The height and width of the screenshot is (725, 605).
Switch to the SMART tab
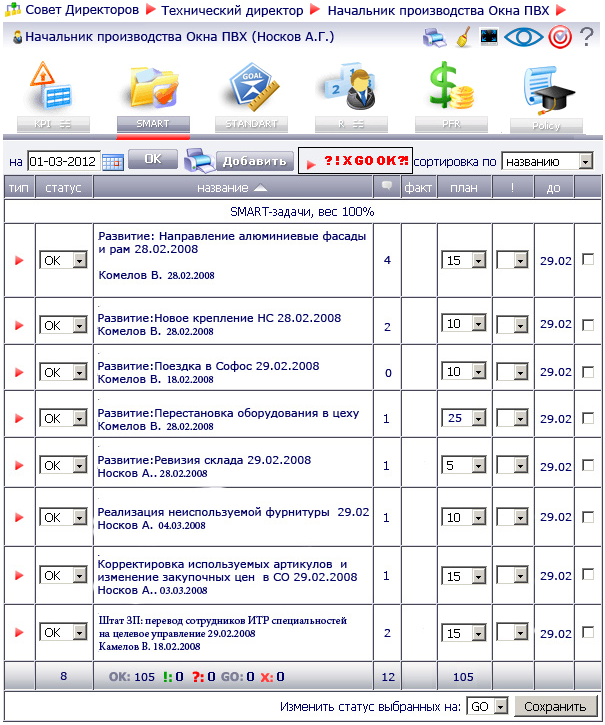click(x=153, y=124)
